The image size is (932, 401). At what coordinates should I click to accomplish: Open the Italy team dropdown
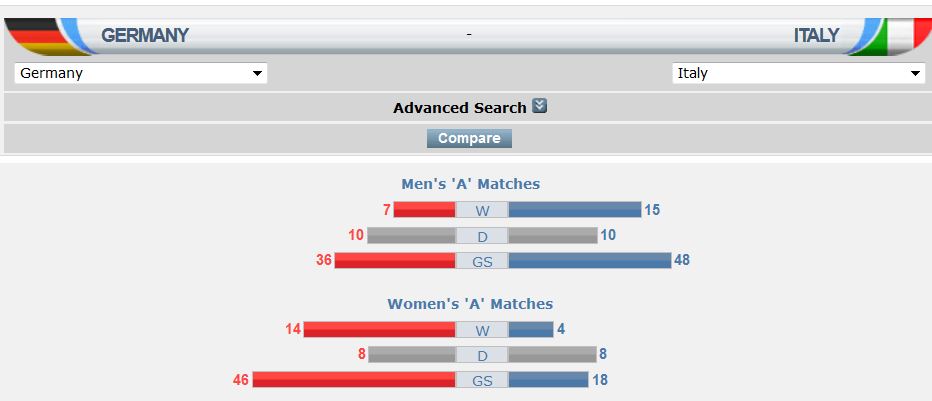coord(798,73)
